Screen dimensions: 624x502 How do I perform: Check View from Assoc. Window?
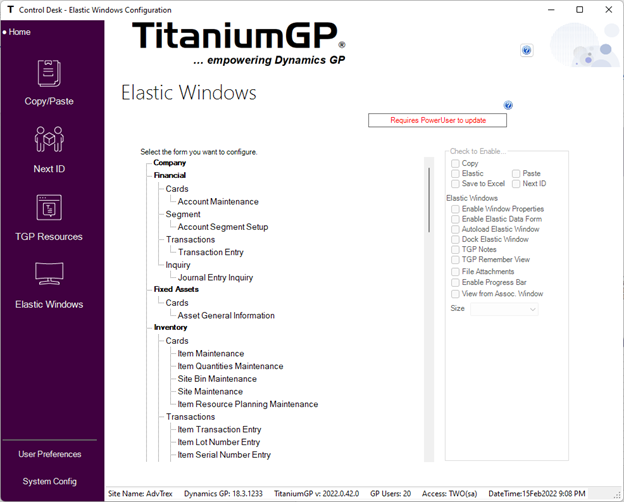(455, 294)
